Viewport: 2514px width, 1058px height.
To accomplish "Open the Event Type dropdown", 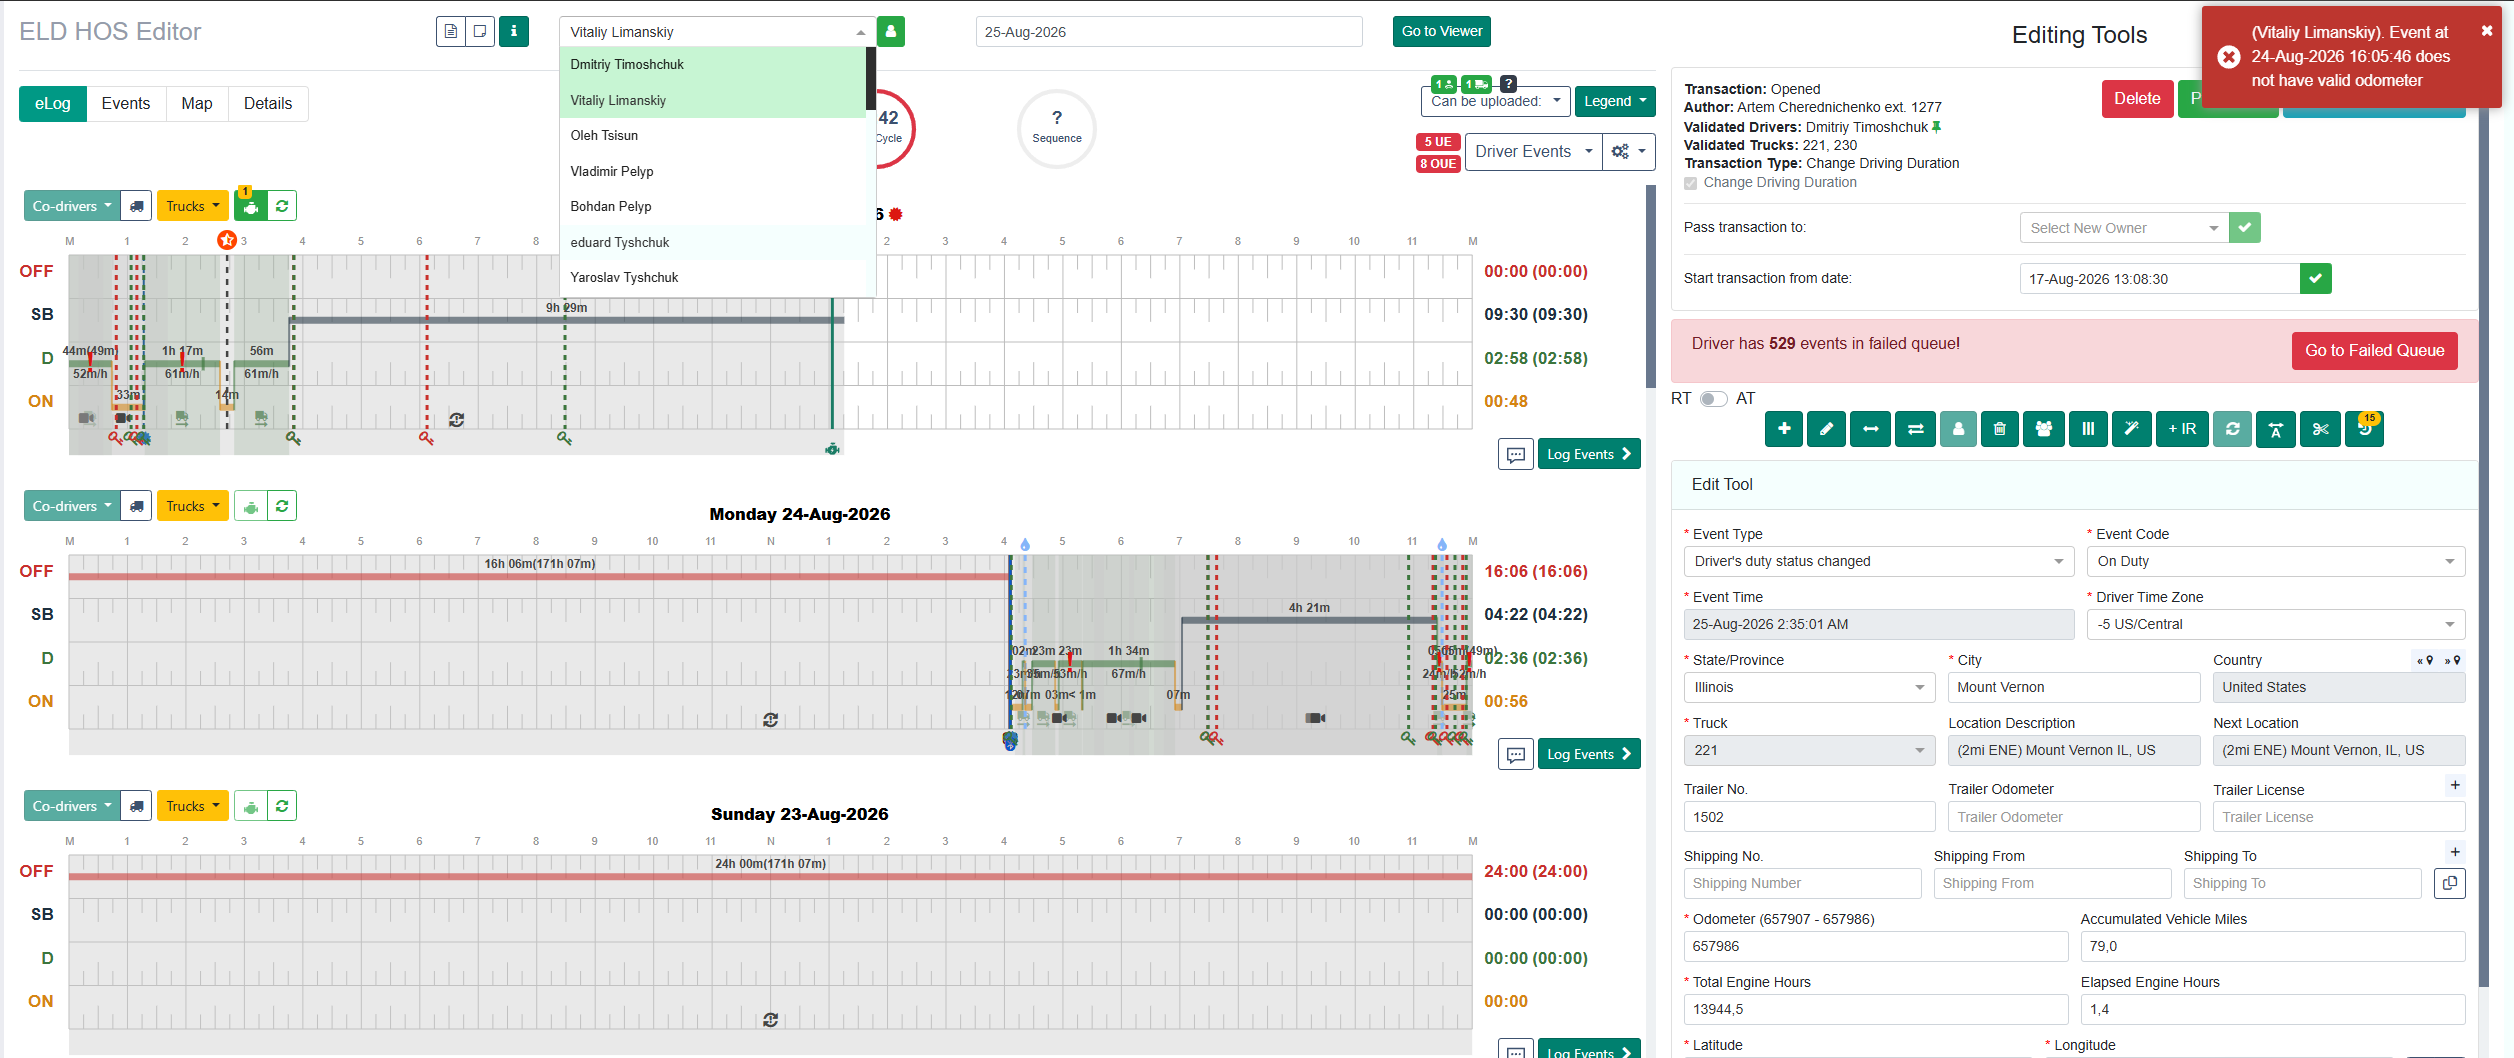I will (1878, 561).
